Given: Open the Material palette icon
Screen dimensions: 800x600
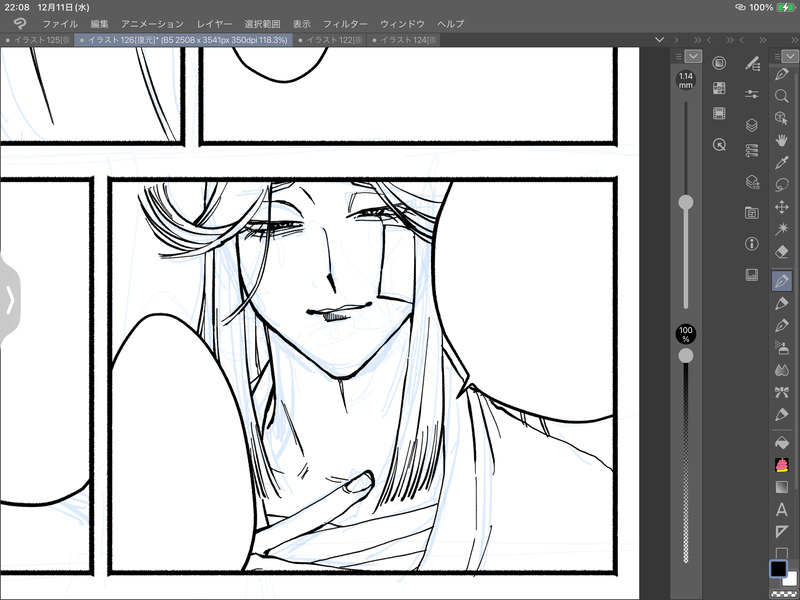Looking at the screenshot, I should tap(719, 88).
